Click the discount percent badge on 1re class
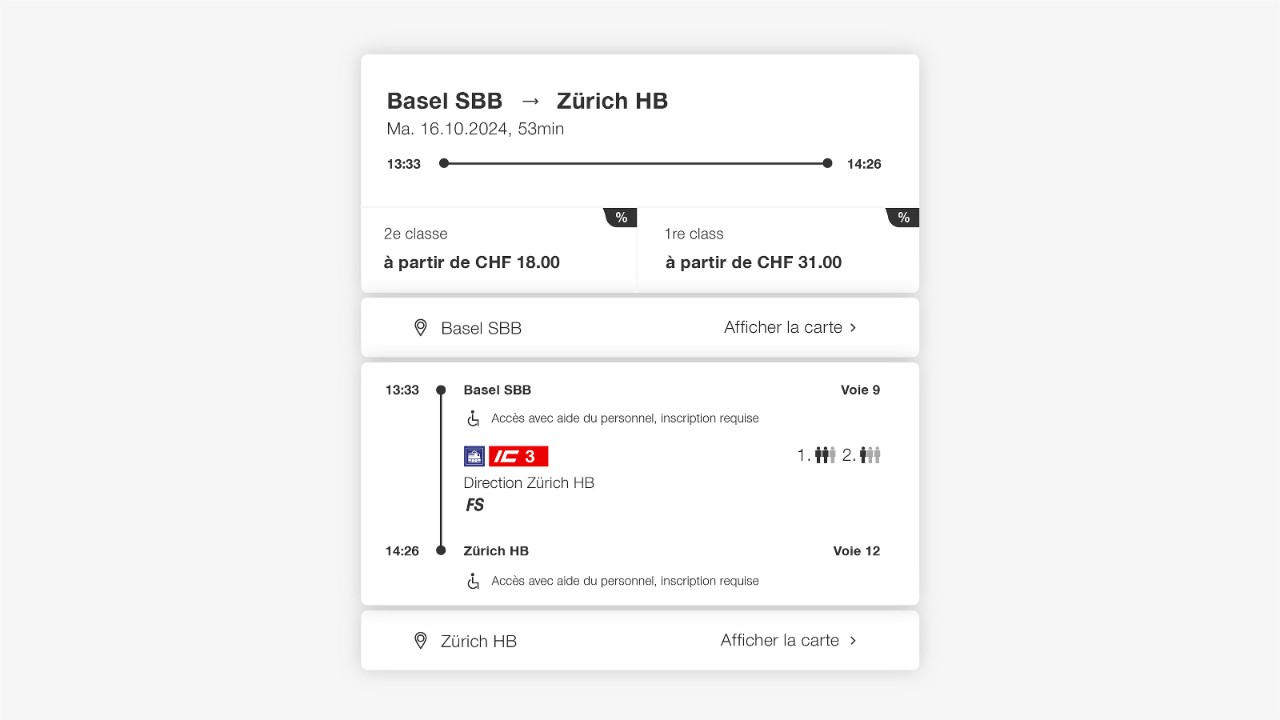The width and height of the screenshot is (1280, 720). pyautogui.click(x=904, y=217)
